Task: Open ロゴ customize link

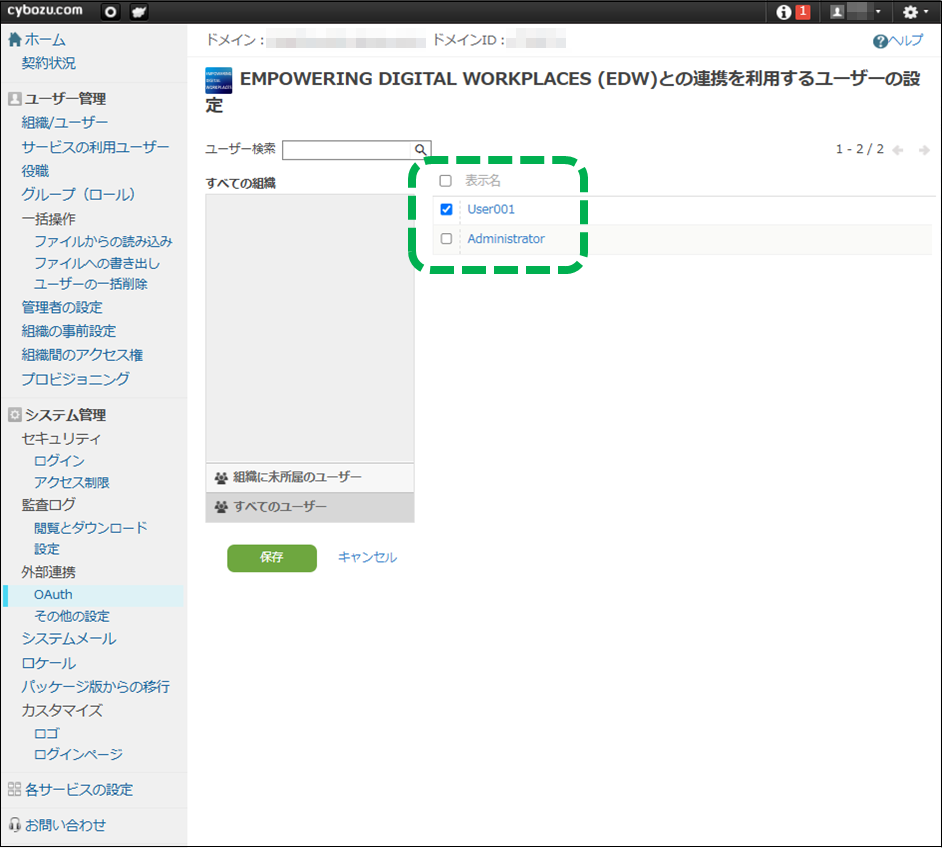Action: [x=47, y=733]
